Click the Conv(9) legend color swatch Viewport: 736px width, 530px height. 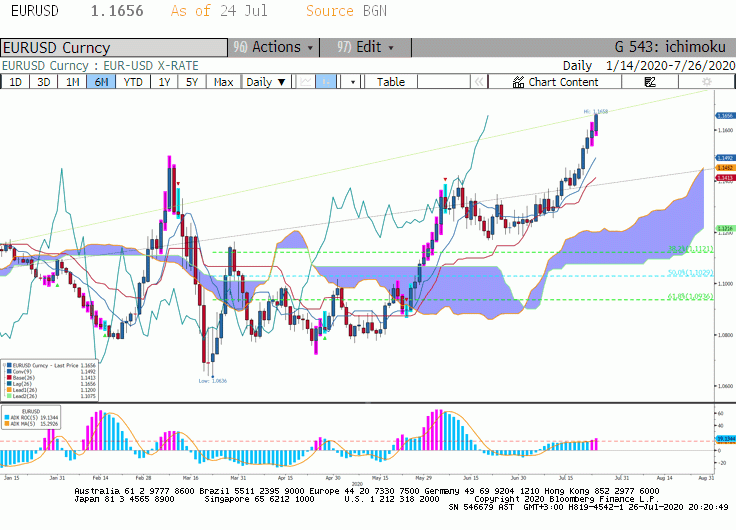tap(9, 371)
